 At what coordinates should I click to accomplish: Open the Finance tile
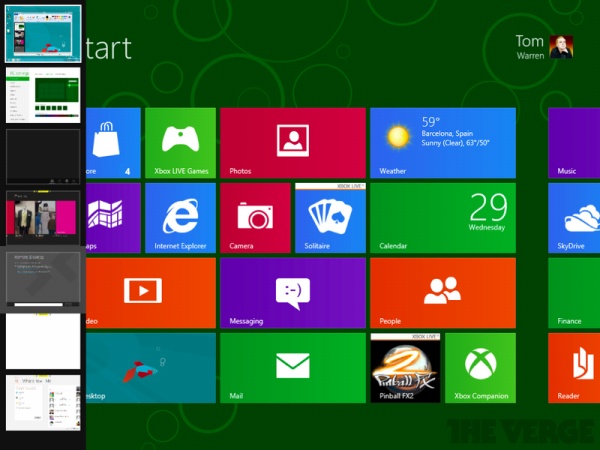click(574, 292)
